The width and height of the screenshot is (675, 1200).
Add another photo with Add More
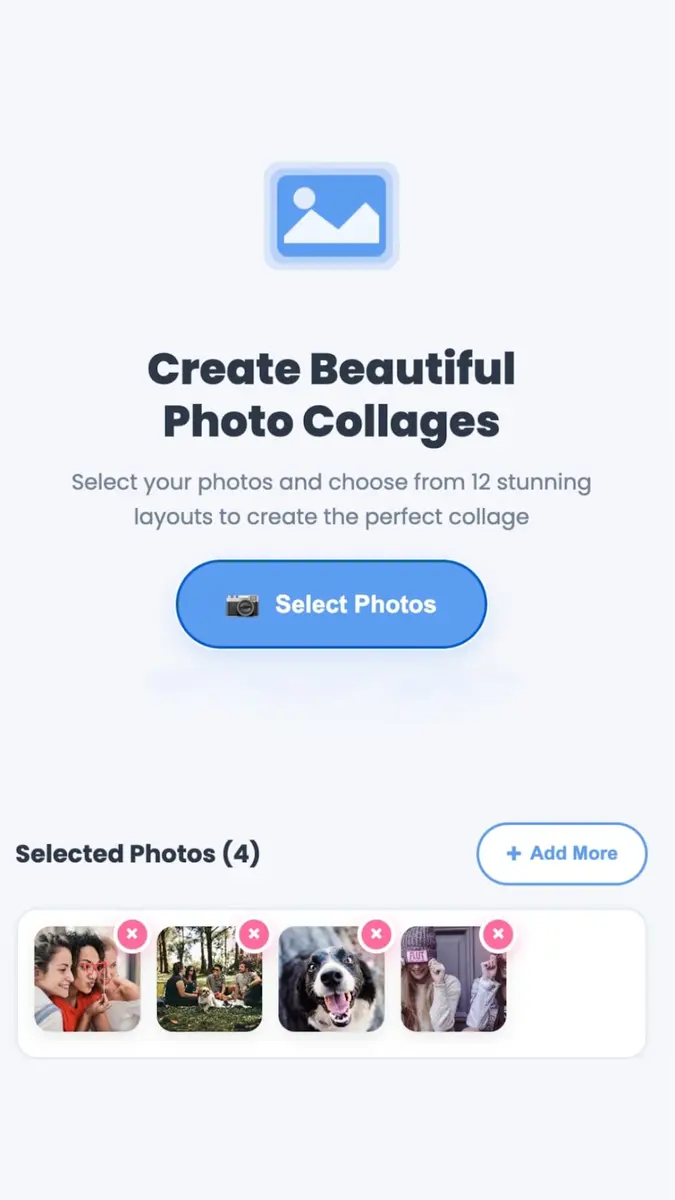click(561, 853)
